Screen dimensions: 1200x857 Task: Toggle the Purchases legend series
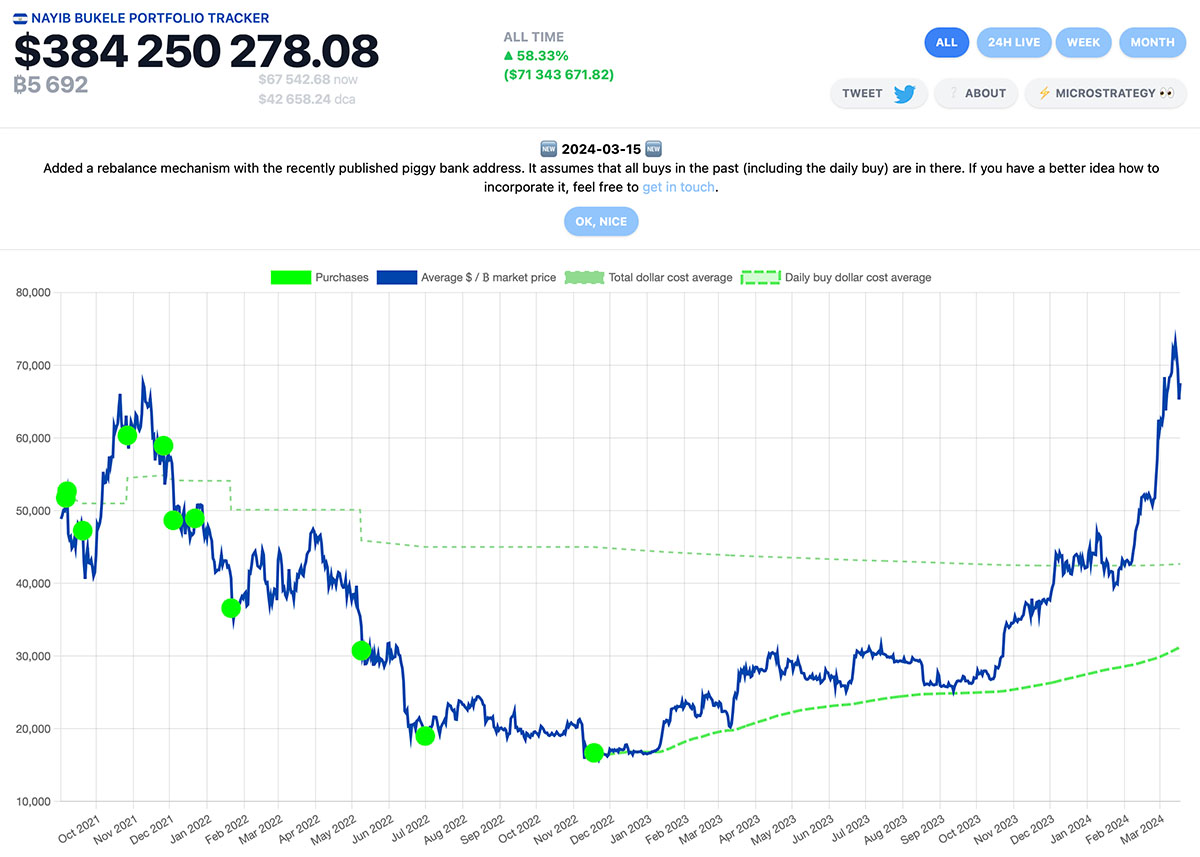320,277
